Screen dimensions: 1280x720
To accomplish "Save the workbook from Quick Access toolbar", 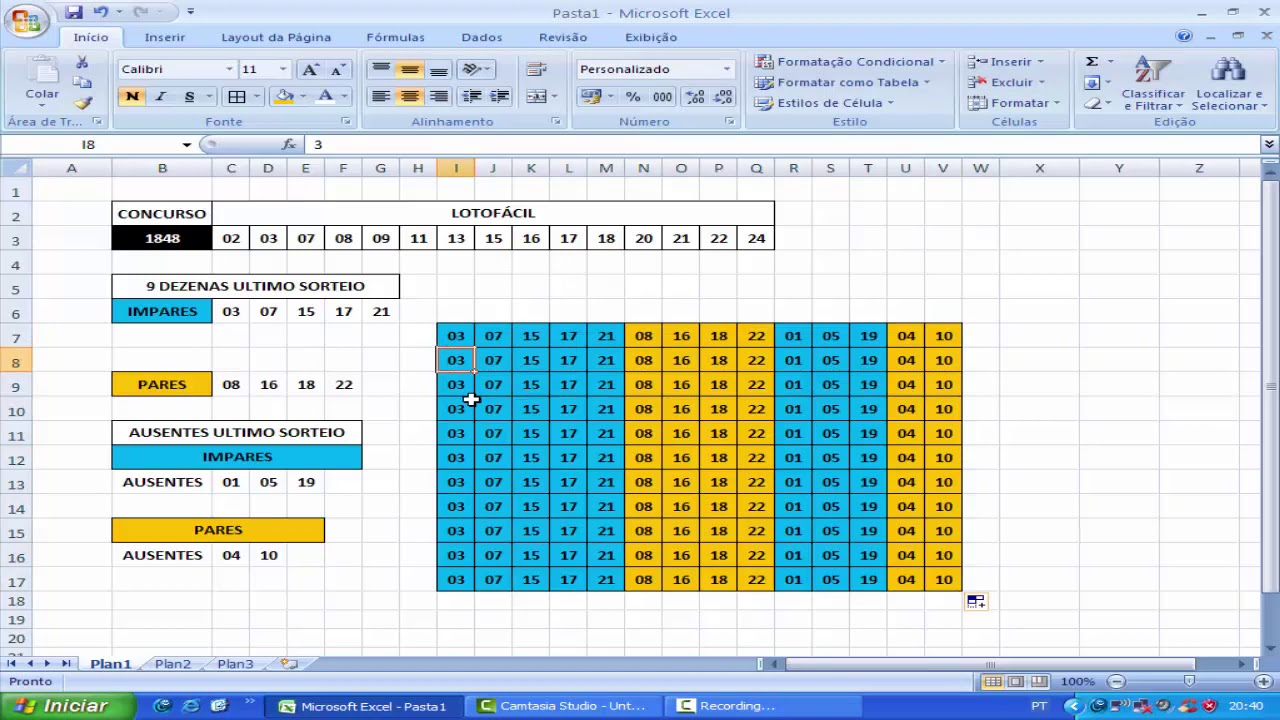I will click(74, 12).
